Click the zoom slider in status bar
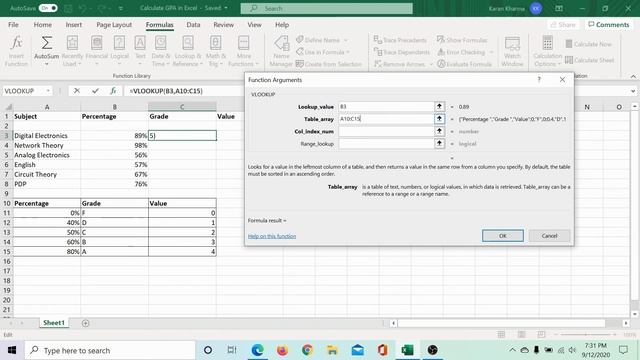 pyautogui.click(x=587, y=335)
